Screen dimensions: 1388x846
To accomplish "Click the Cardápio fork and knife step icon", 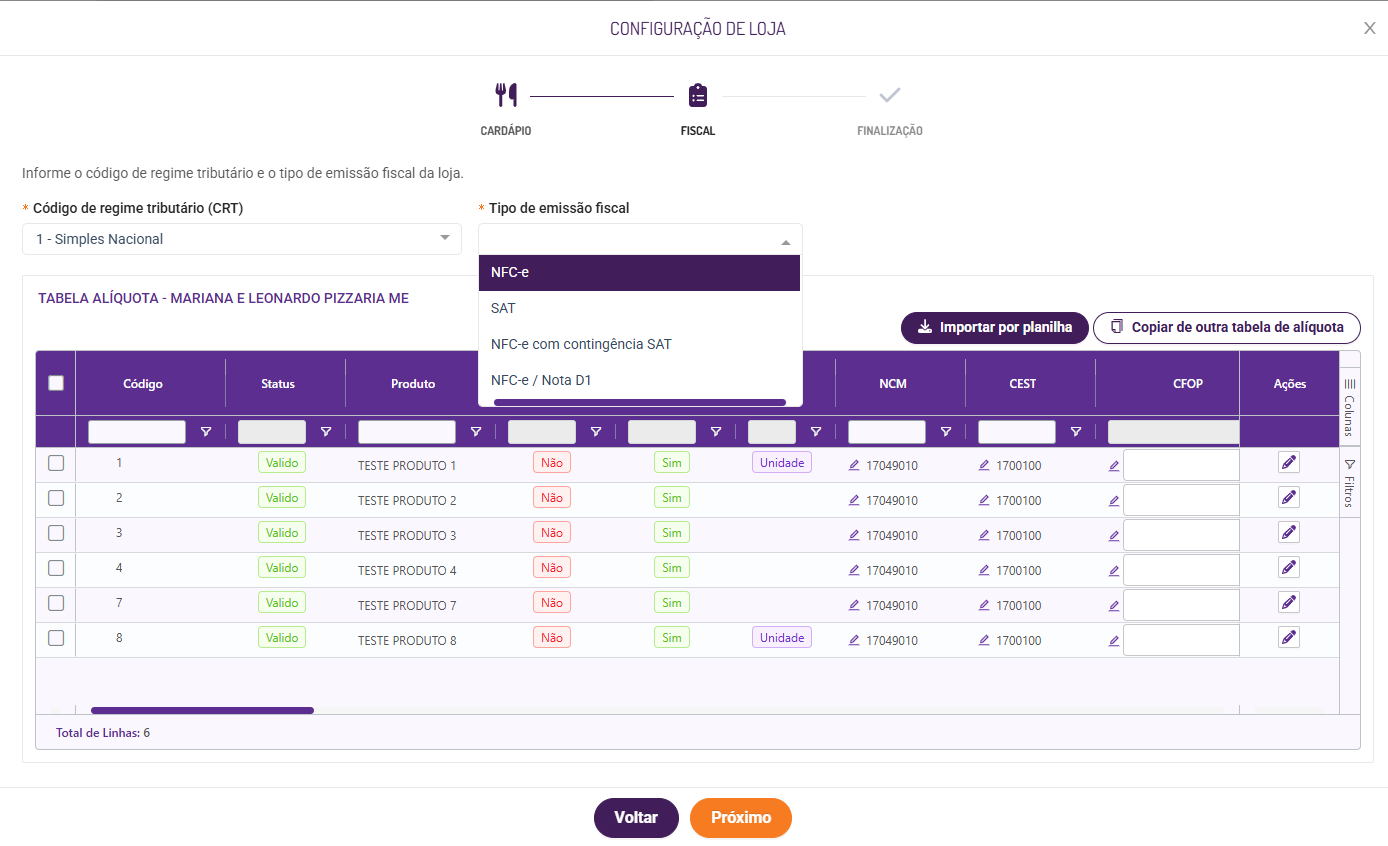I will (506, 96).
